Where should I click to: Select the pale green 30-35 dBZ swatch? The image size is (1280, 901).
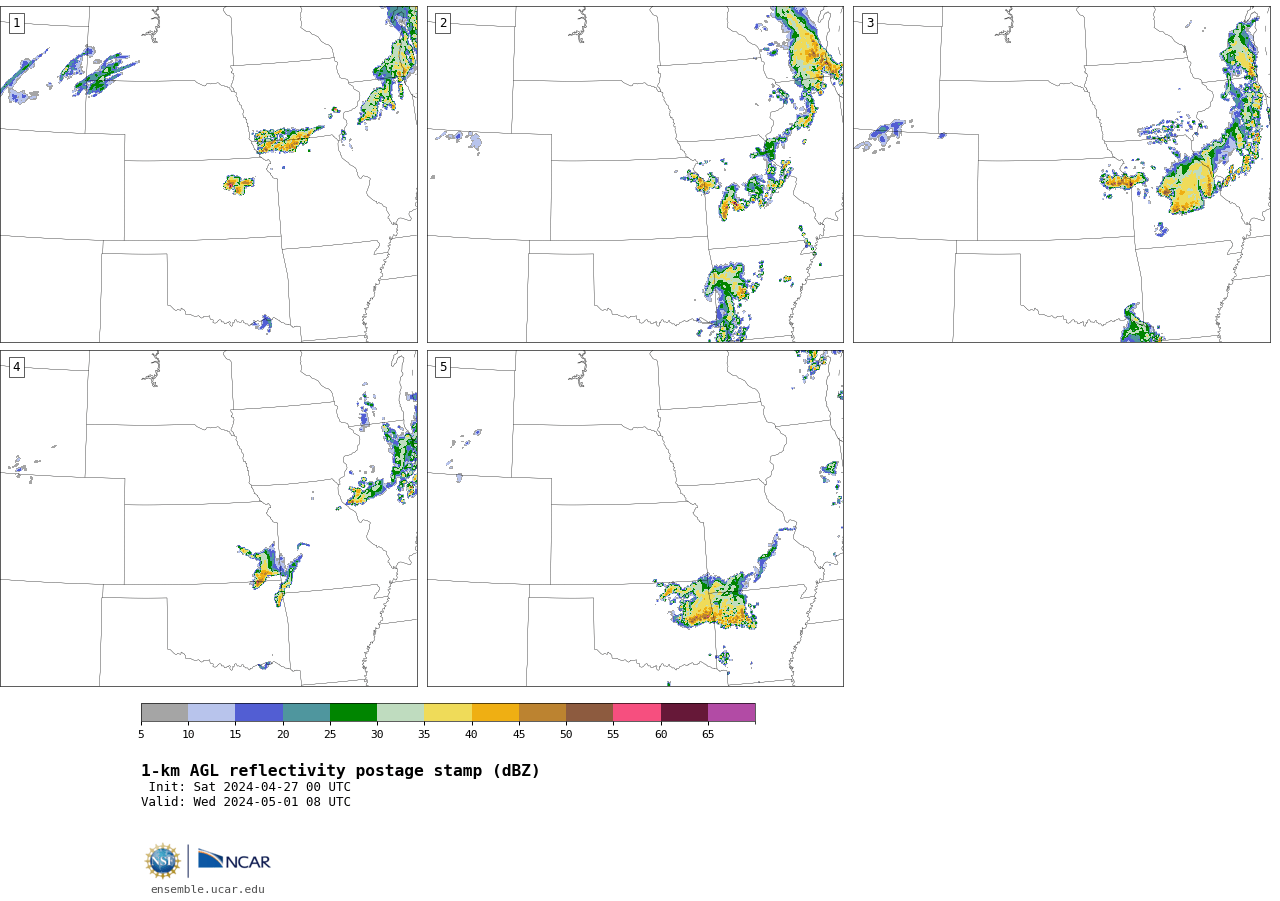[400, 713]
